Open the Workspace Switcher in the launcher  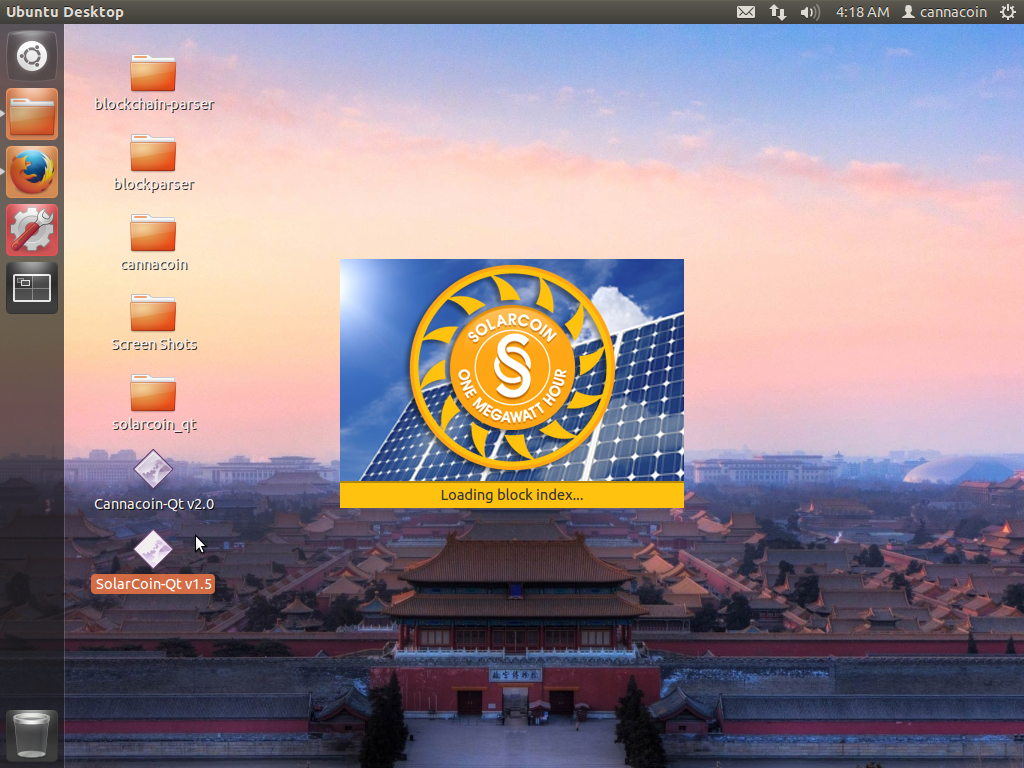32,288
